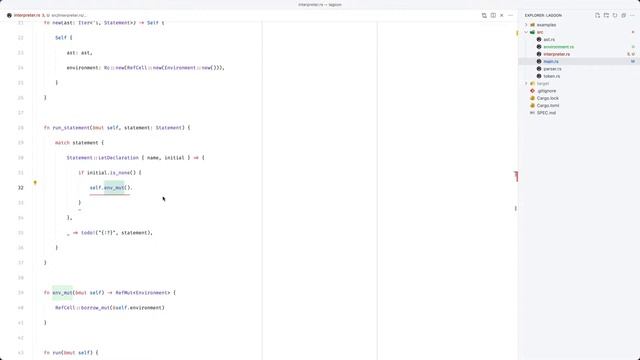Screen dimensions: 640x360
Task: Click the git icon beside .gitignore
Action: point(532,91)
